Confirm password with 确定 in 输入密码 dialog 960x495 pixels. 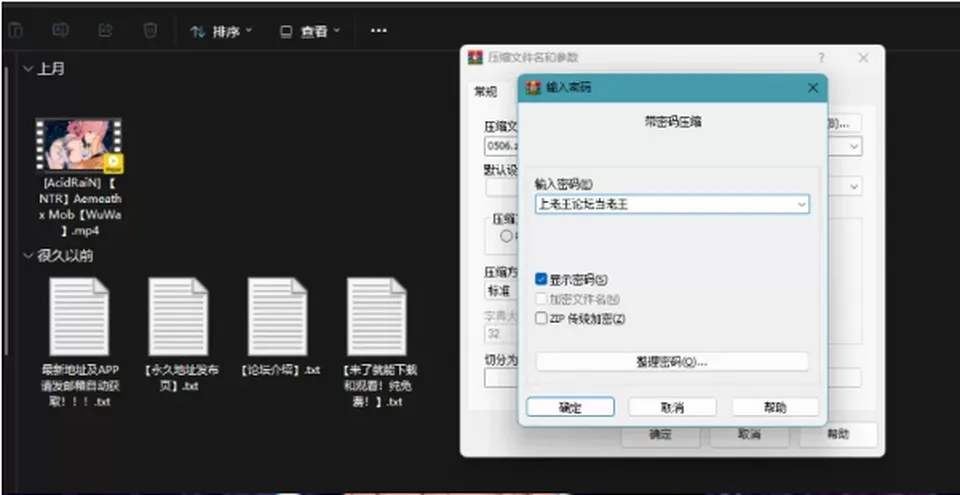click(570, 407)
